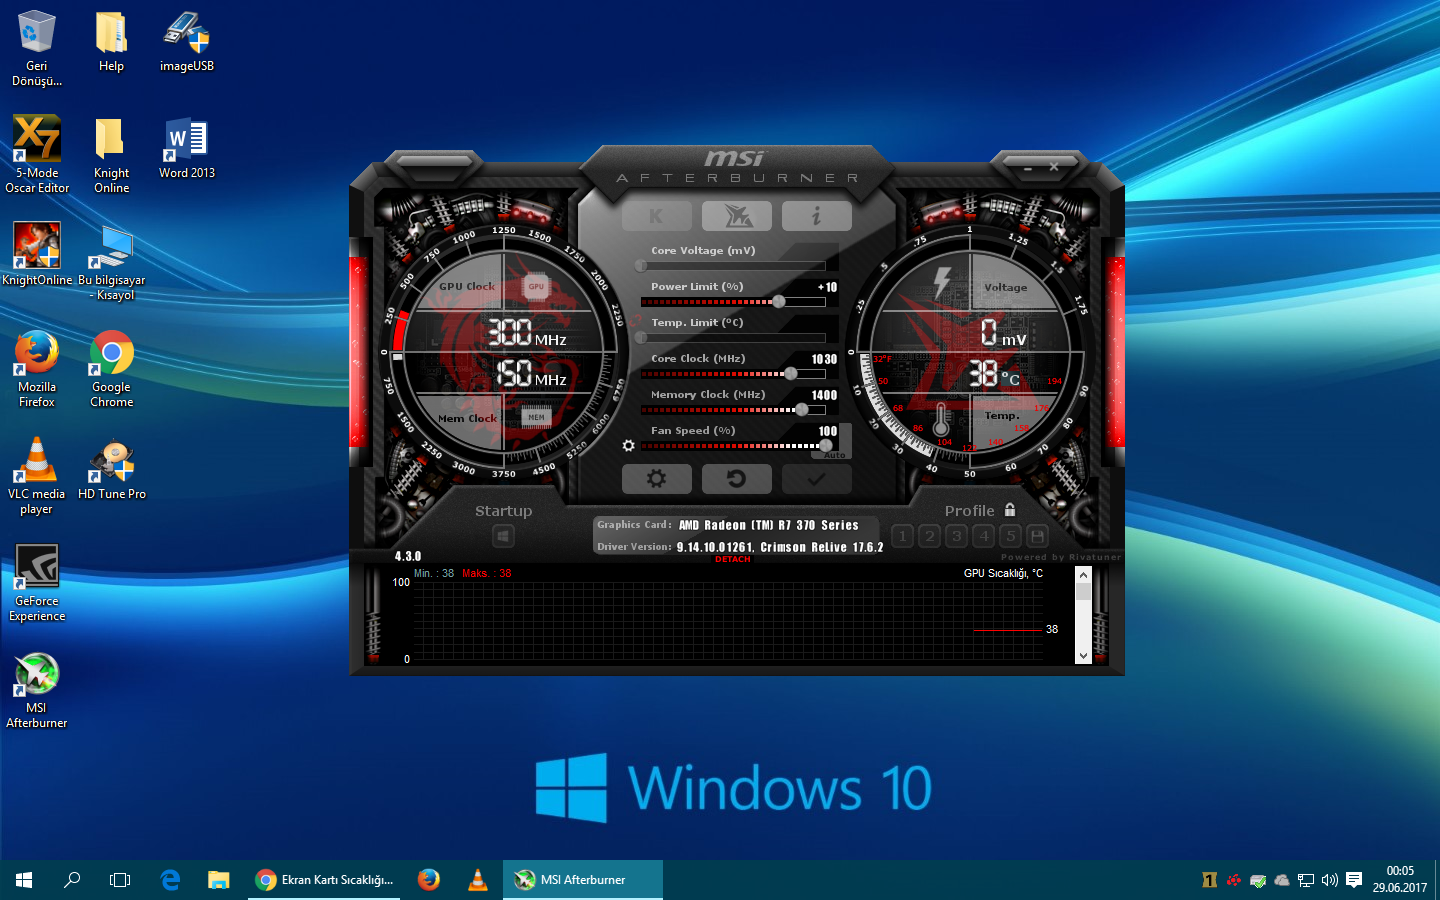Open fan curve settings gear beside Fan Speed
1440x900 pixels.
click(628, 446)
